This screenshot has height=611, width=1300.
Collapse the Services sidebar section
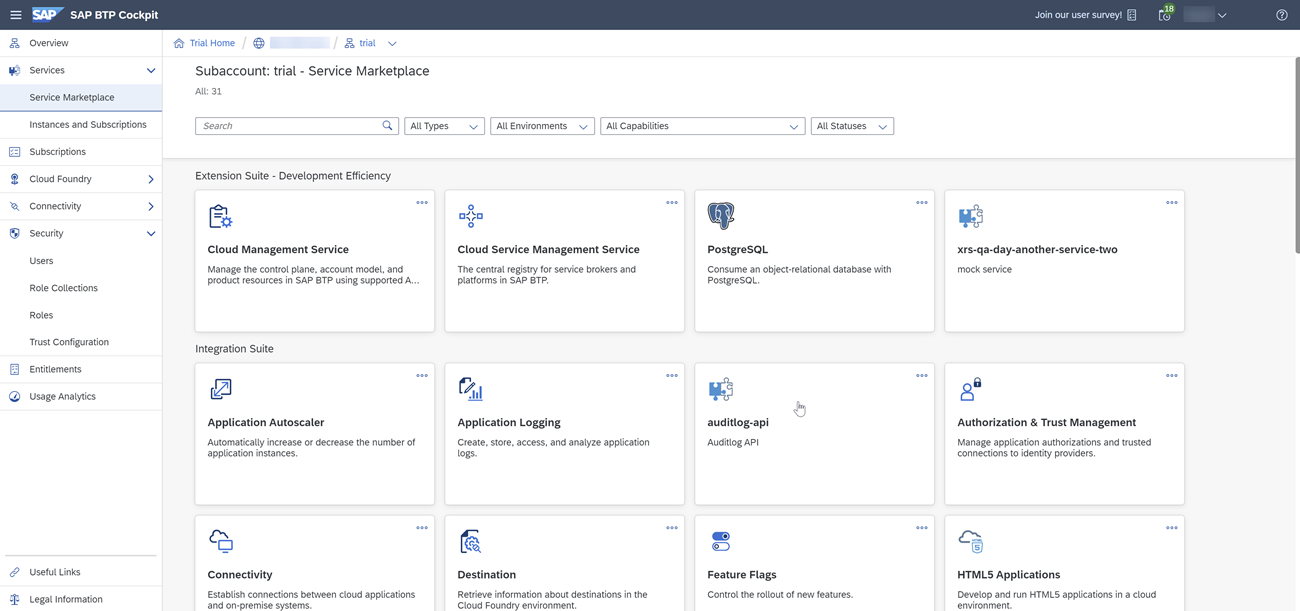pyautogui.click(x=151, y=71)
